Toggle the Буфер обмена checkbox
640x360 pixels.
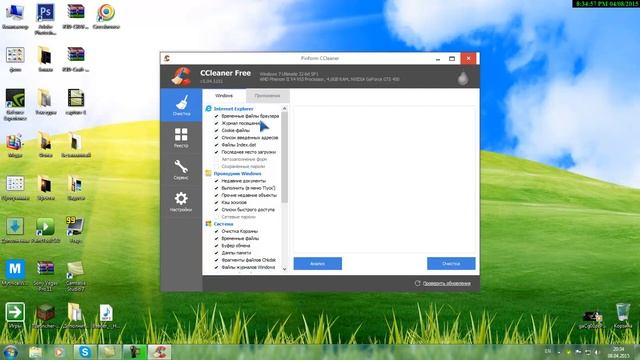click(x=216, y=246)
